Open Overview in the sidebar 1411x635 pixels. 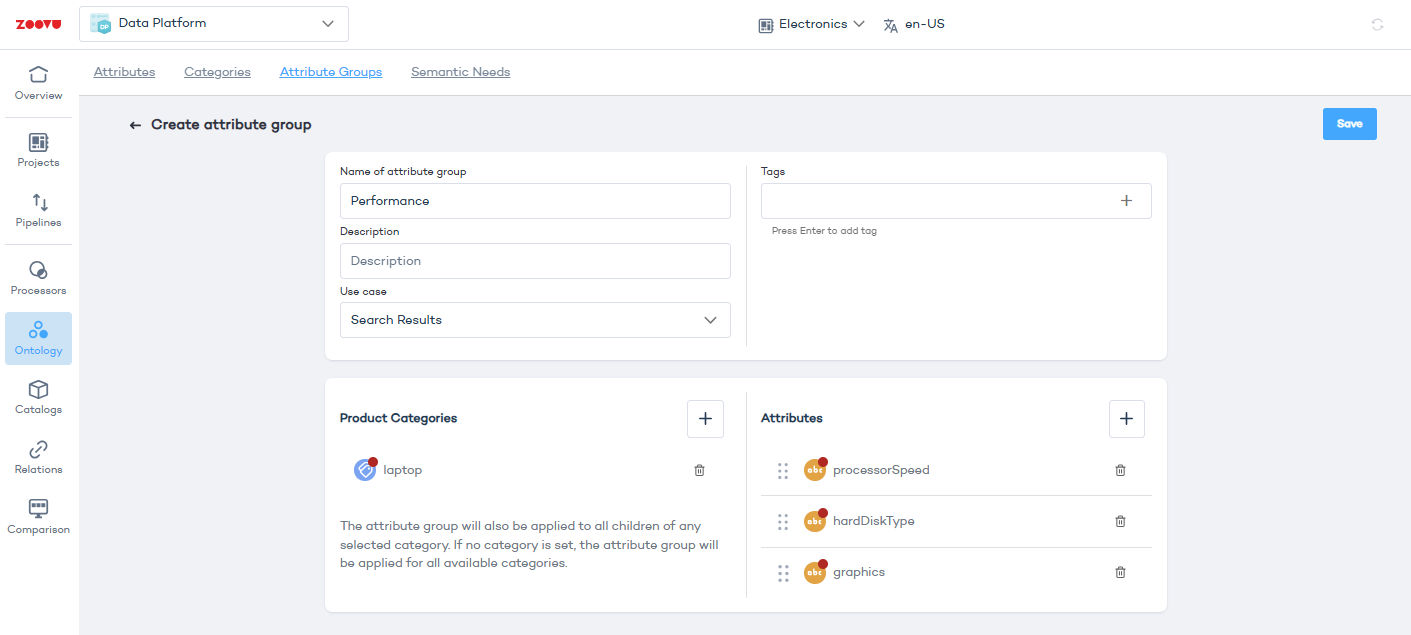38,83
